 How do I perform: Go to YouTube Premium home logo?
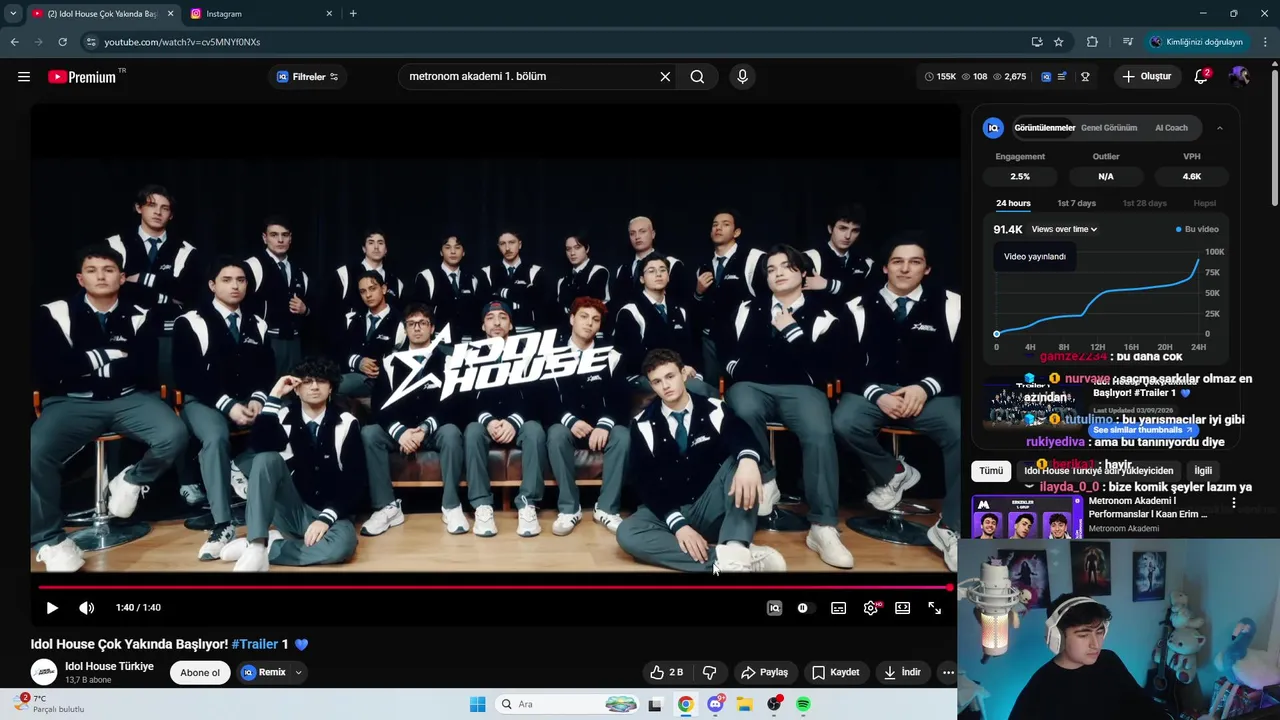click(x=82, y=77)
